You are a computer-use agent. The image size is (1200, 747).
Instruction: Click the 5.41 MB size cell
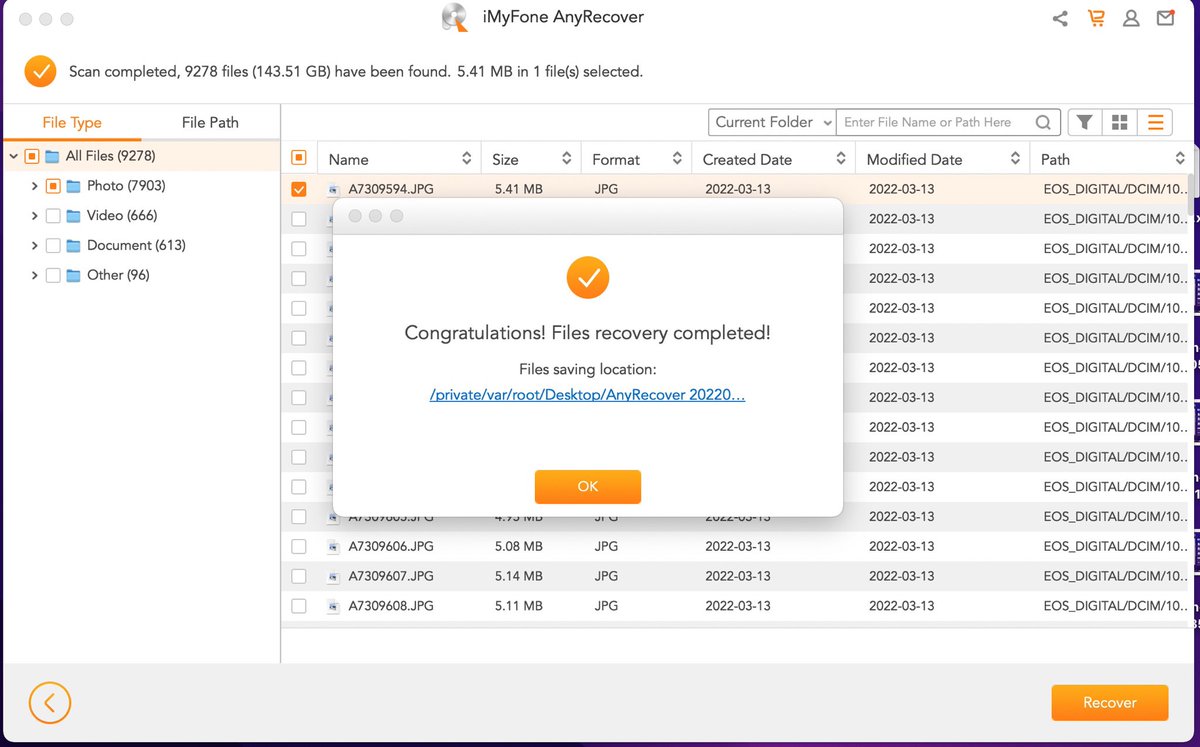pos(519,189)
